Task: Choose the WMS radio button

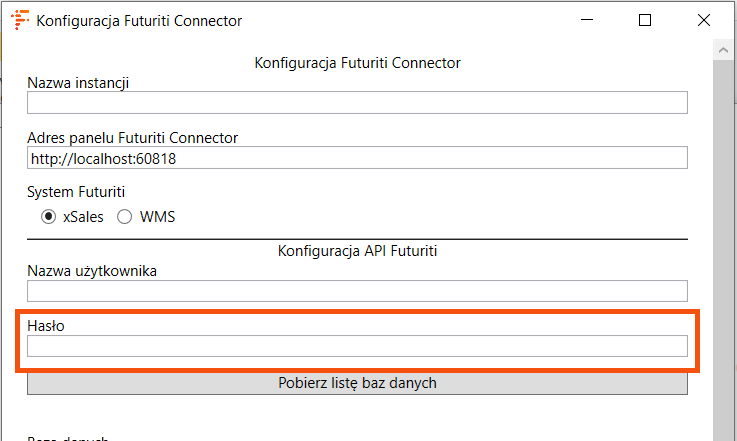Action: [x=125, y=216]
